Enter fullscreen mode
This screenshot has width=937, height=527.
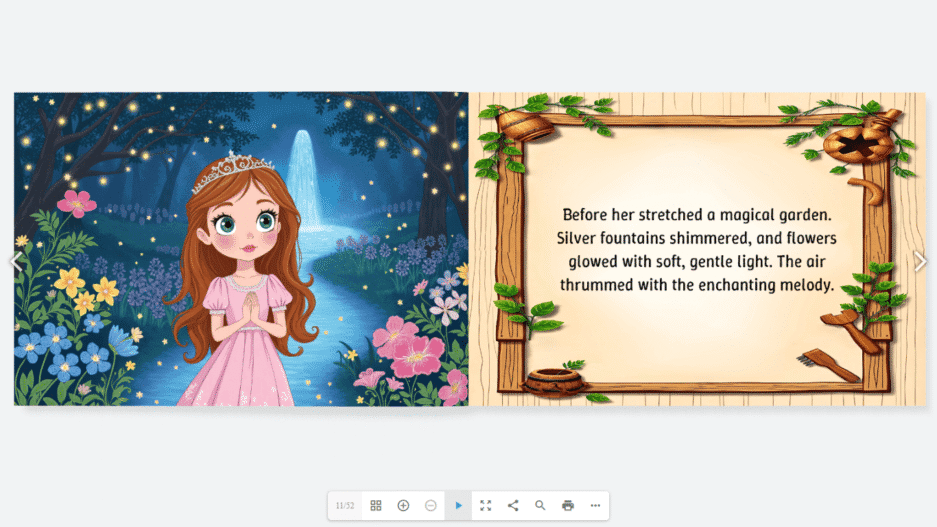tap(486, 505)
